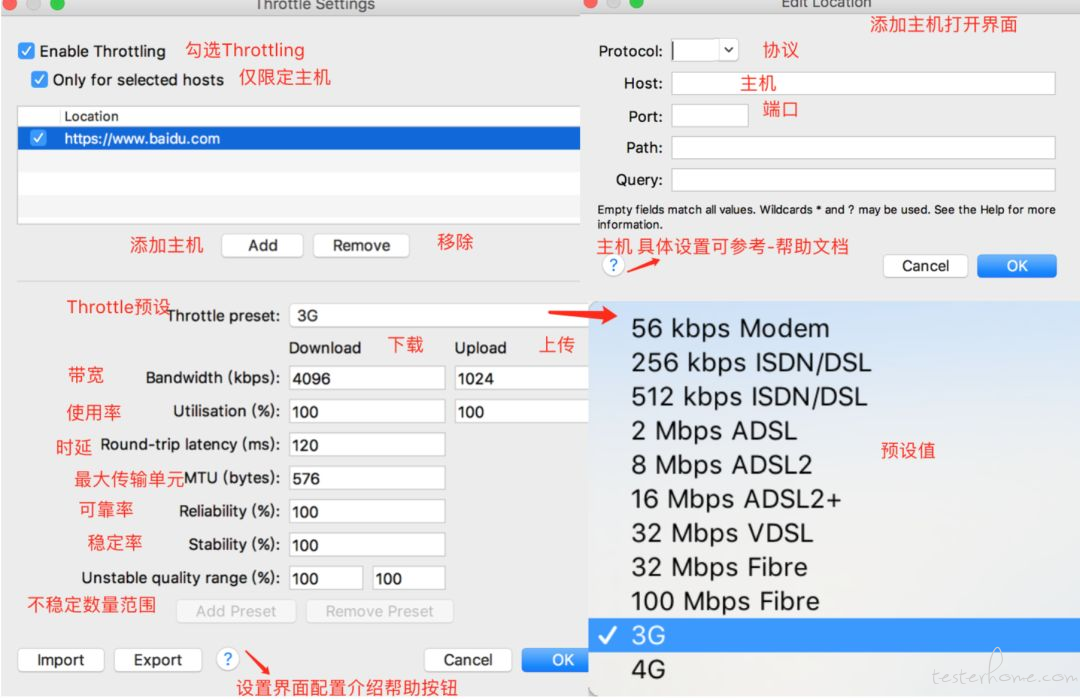Uncheck the https://www.baidu.com location checkbox
This screenshot has width=1080, height=699.
point(38,138)
